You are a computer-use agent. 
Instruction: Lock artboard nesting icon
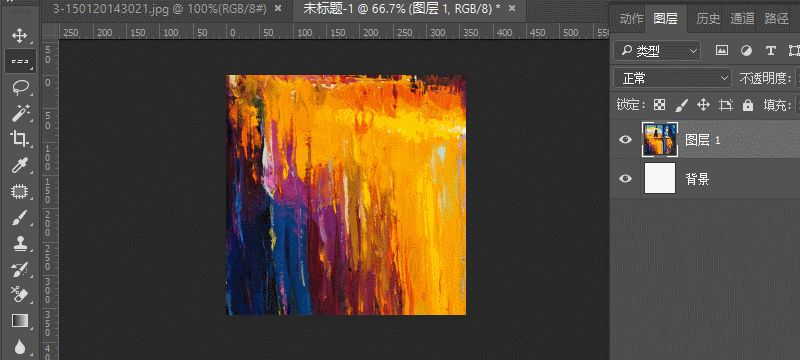pos(726,106)
